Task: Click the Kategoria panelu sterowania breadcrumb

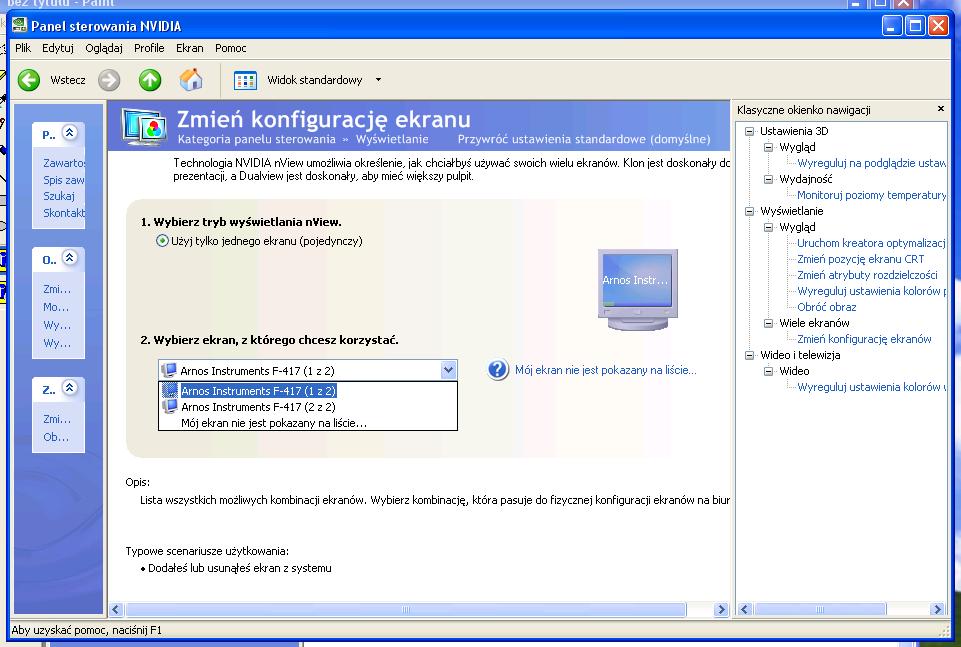Action: point(256,139)
